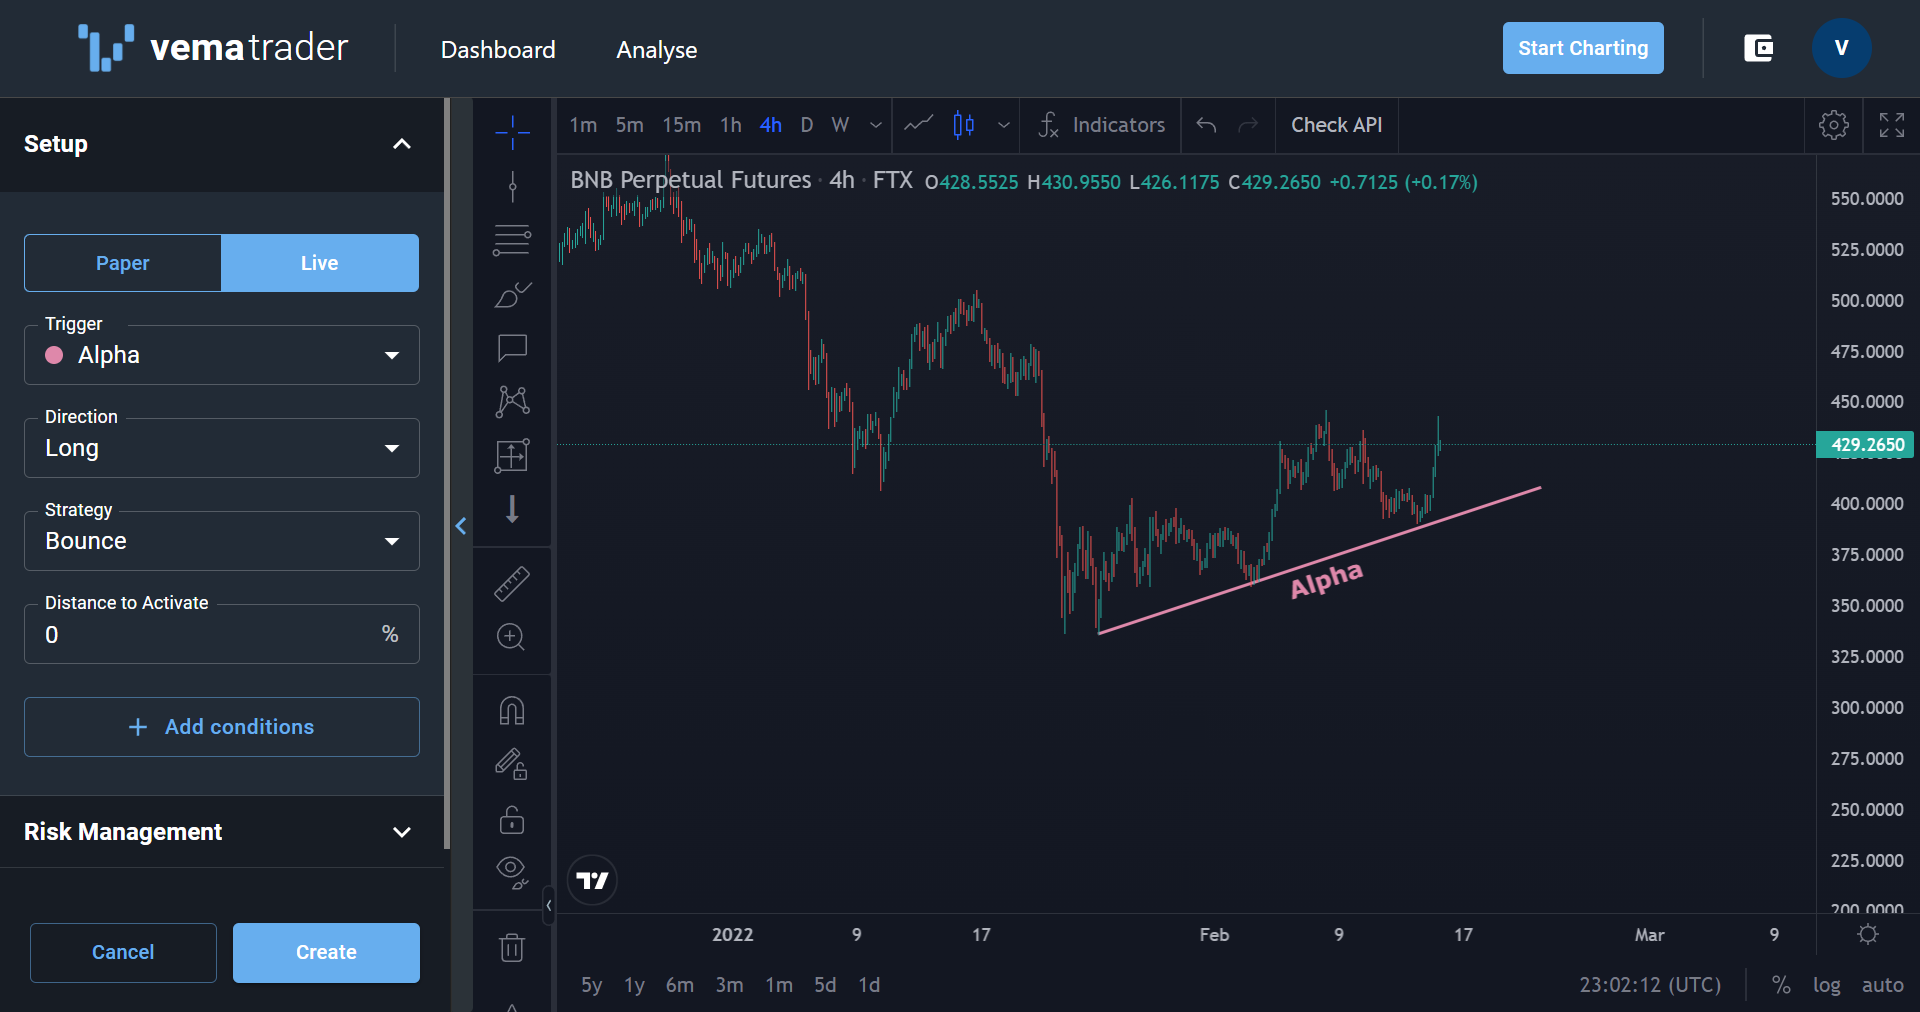
Task: Open the chart patterns tool
Action: 512,401
